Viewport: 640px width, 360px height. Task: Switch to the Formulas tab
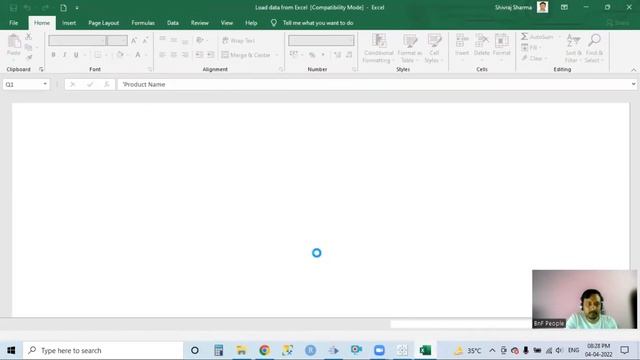coord(143,23)
